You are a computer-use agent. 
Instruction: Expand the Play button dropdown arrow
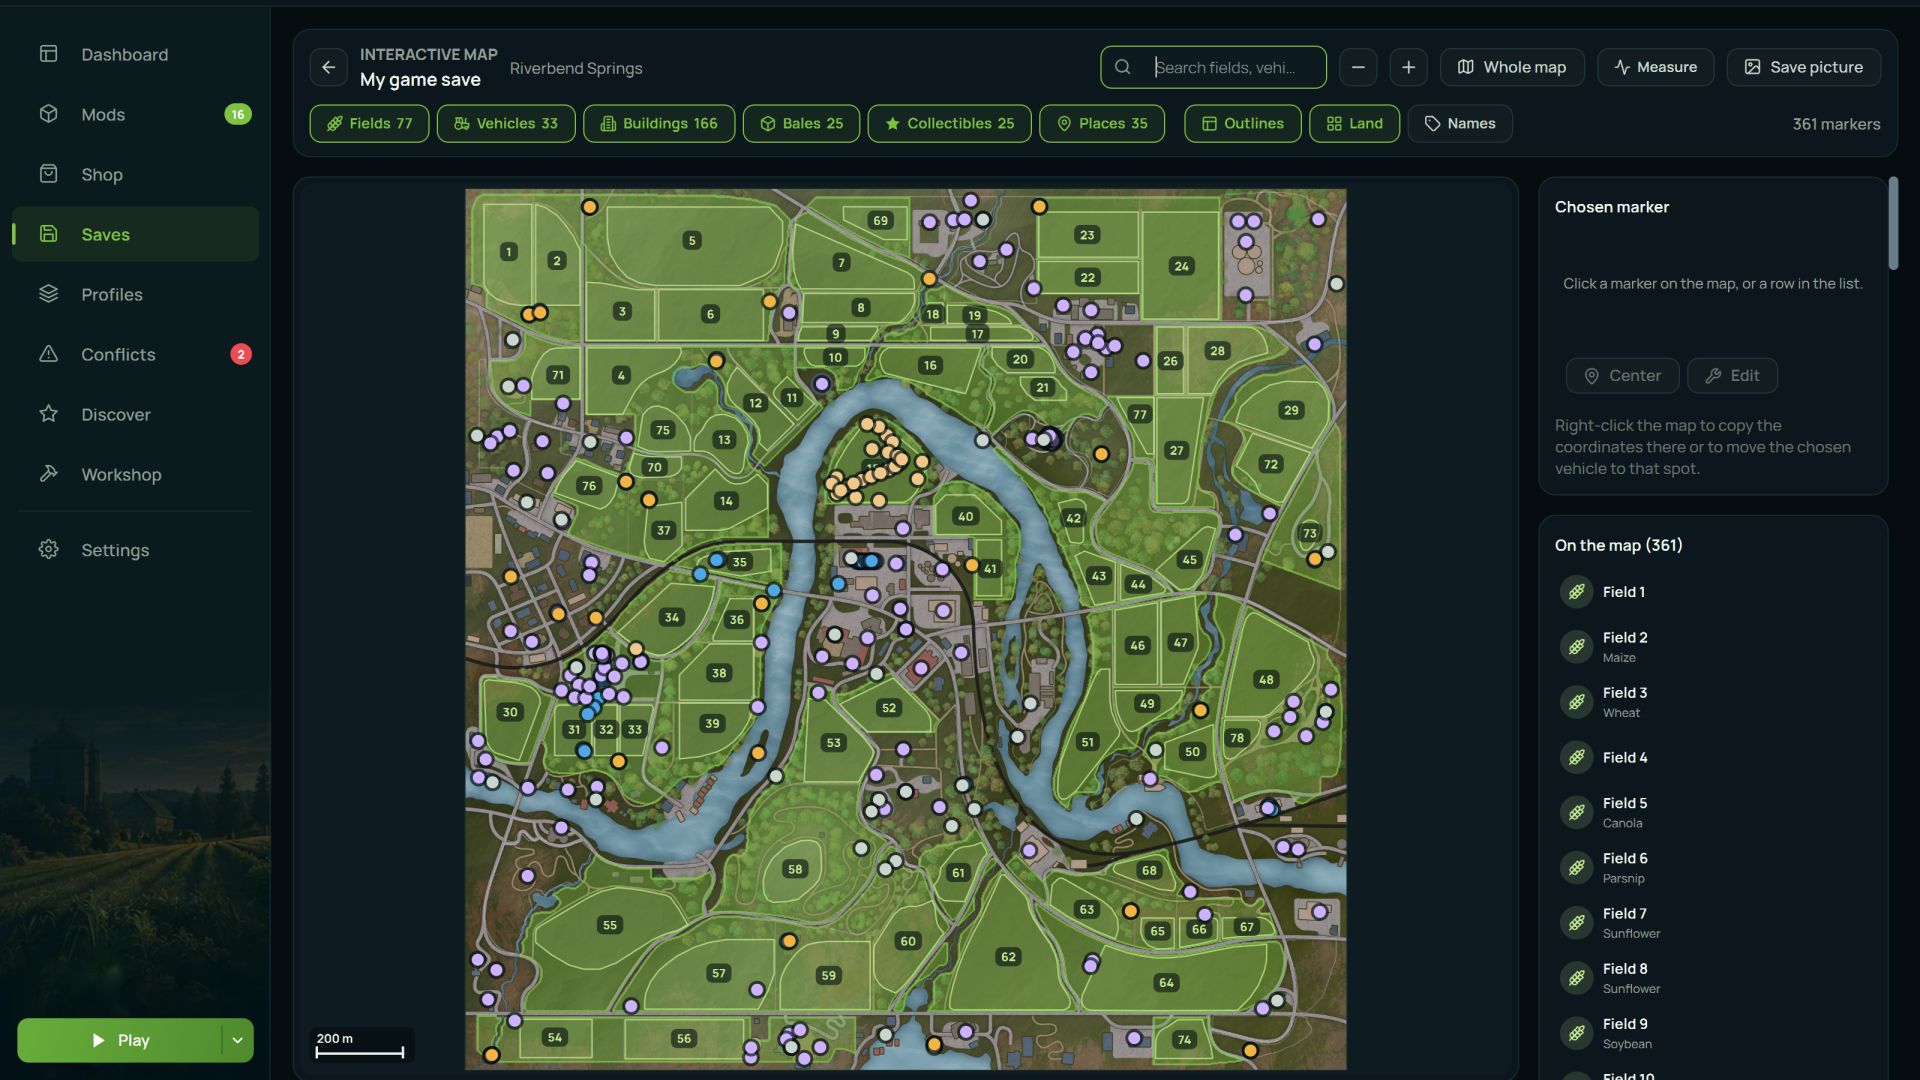237,1040
